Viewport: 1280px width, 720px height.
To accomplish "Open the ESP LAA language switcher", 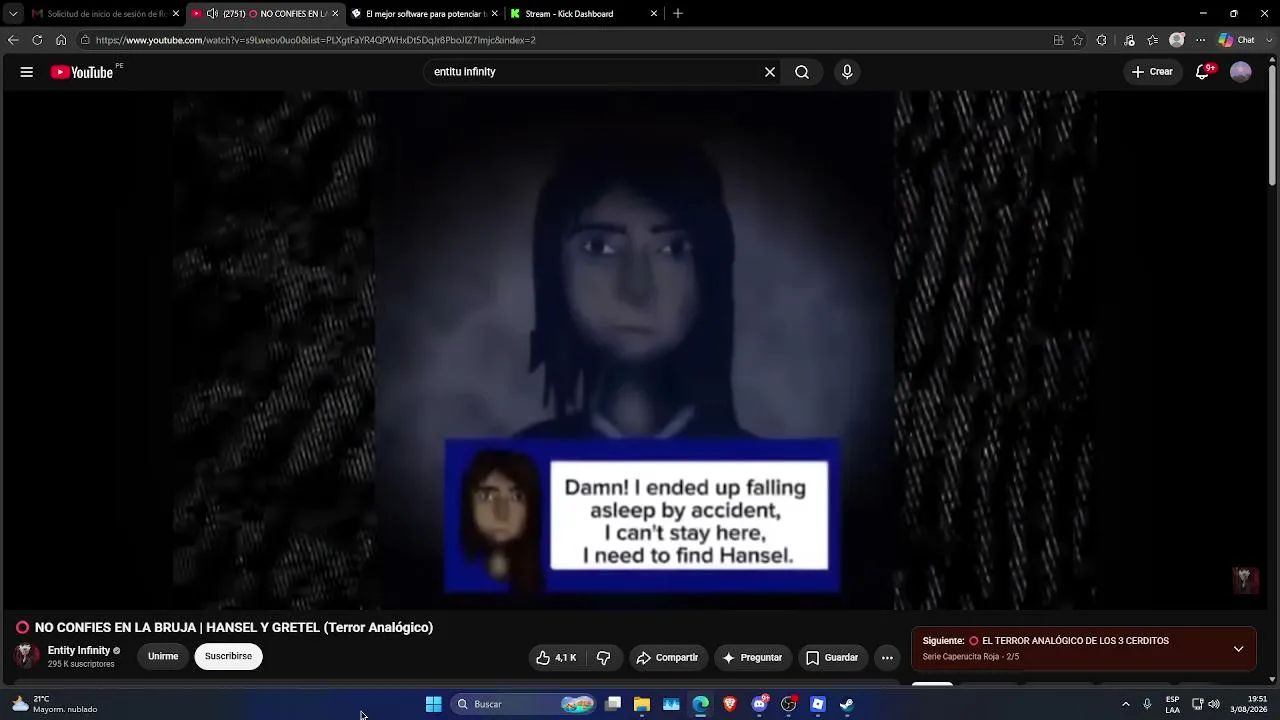I will click(1173, 704).
